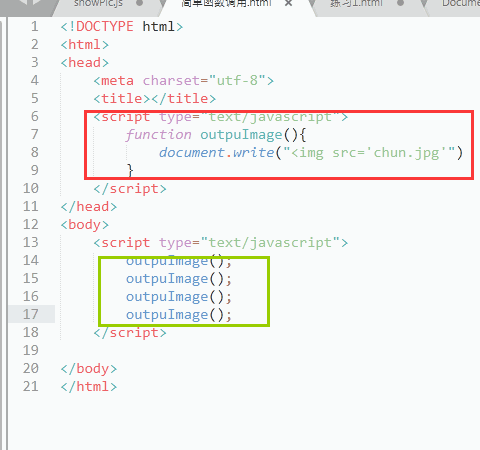Viewport: 480px width, 450px height.
Task: Click line number 1 in gutter
Action: click(35, 26)
